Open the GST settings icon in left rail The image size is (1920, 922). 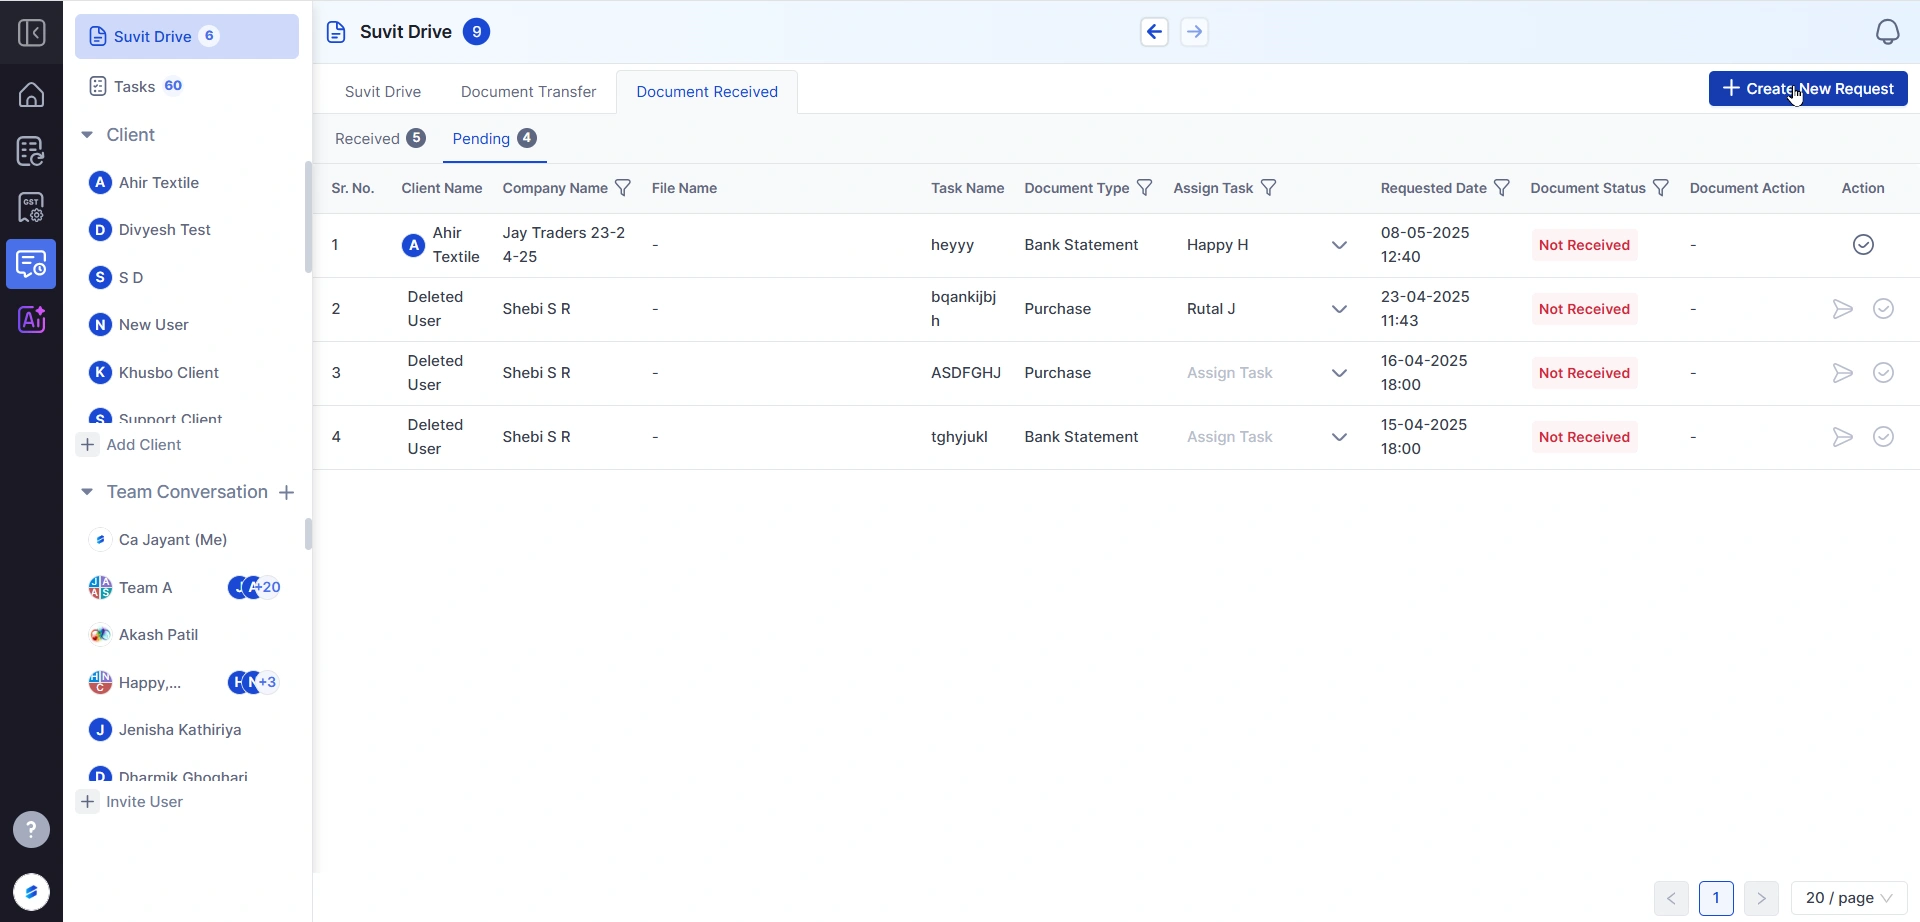tap(31, 208)
